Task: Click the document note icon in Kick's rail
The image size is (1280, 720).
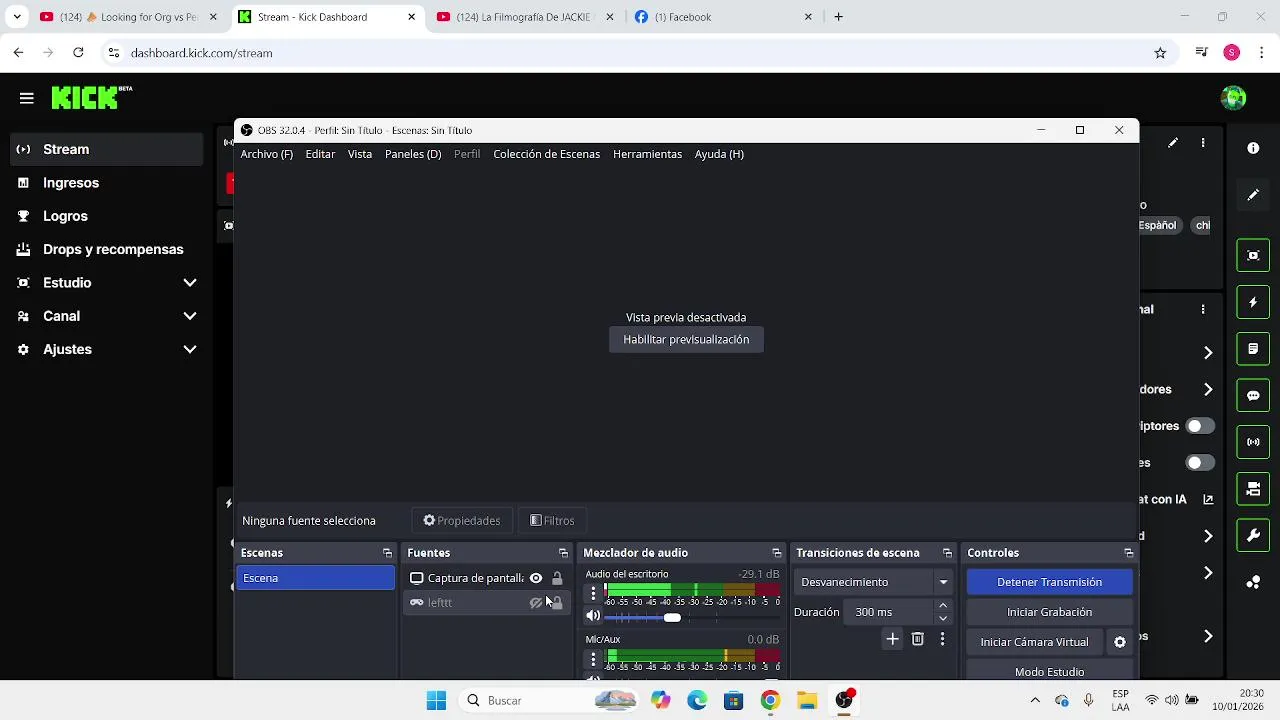Action: click(1253, 349)
